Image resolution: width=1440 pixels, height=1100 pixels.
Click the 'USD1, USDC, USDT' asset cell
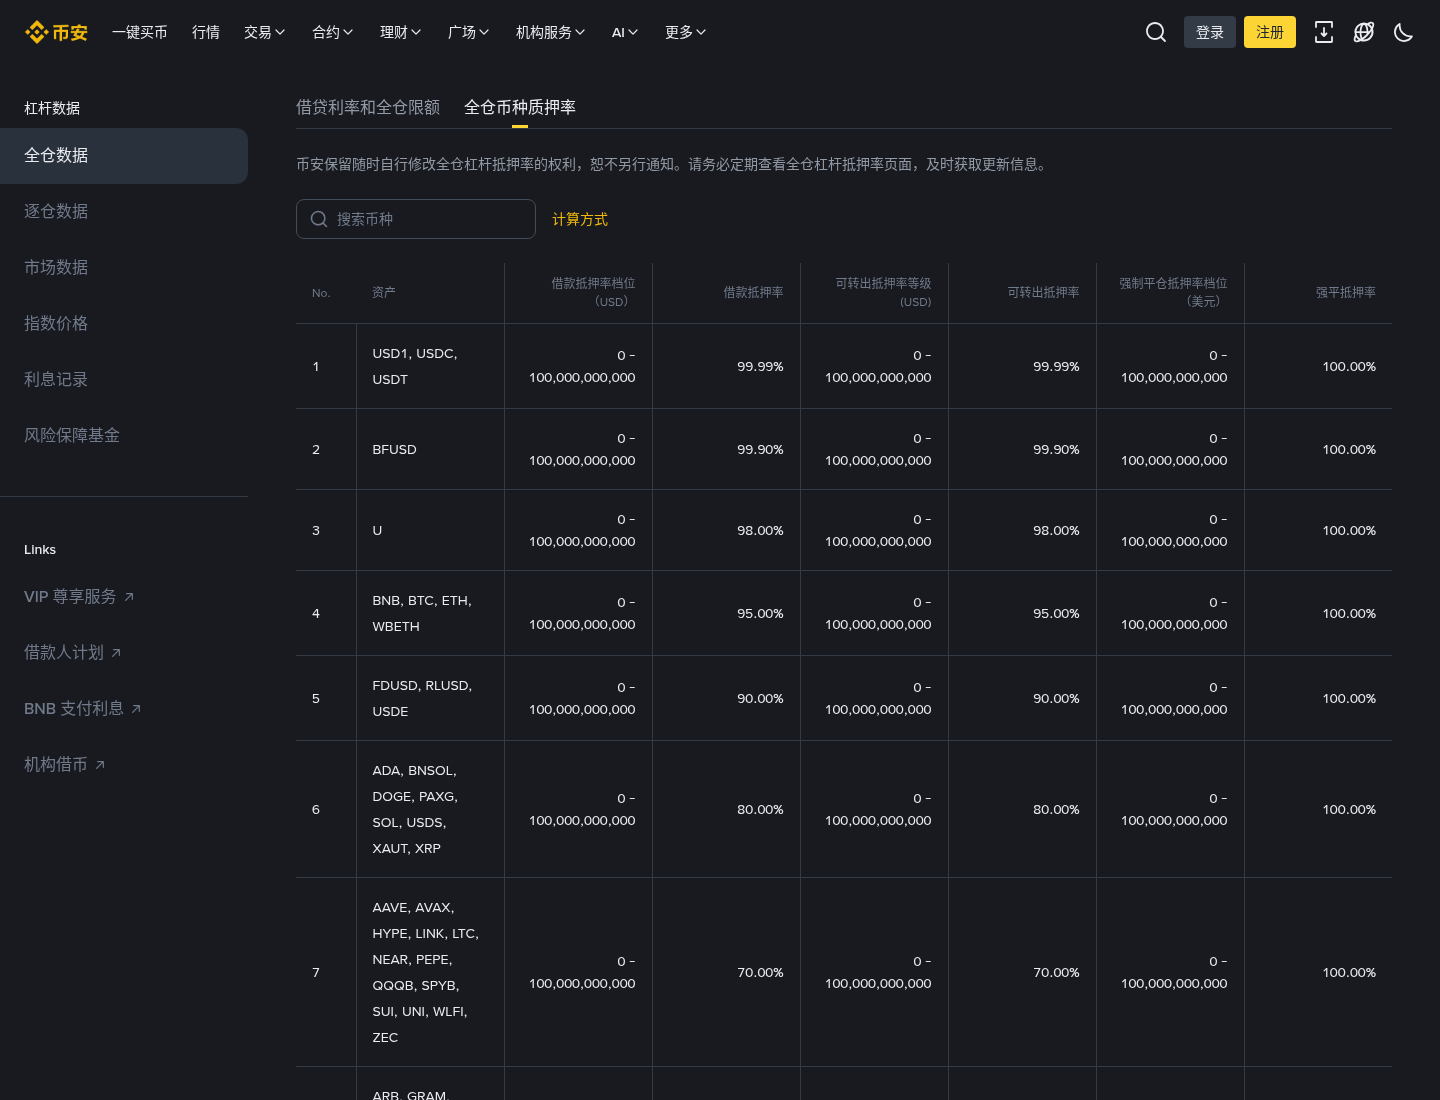coord(430,367)
